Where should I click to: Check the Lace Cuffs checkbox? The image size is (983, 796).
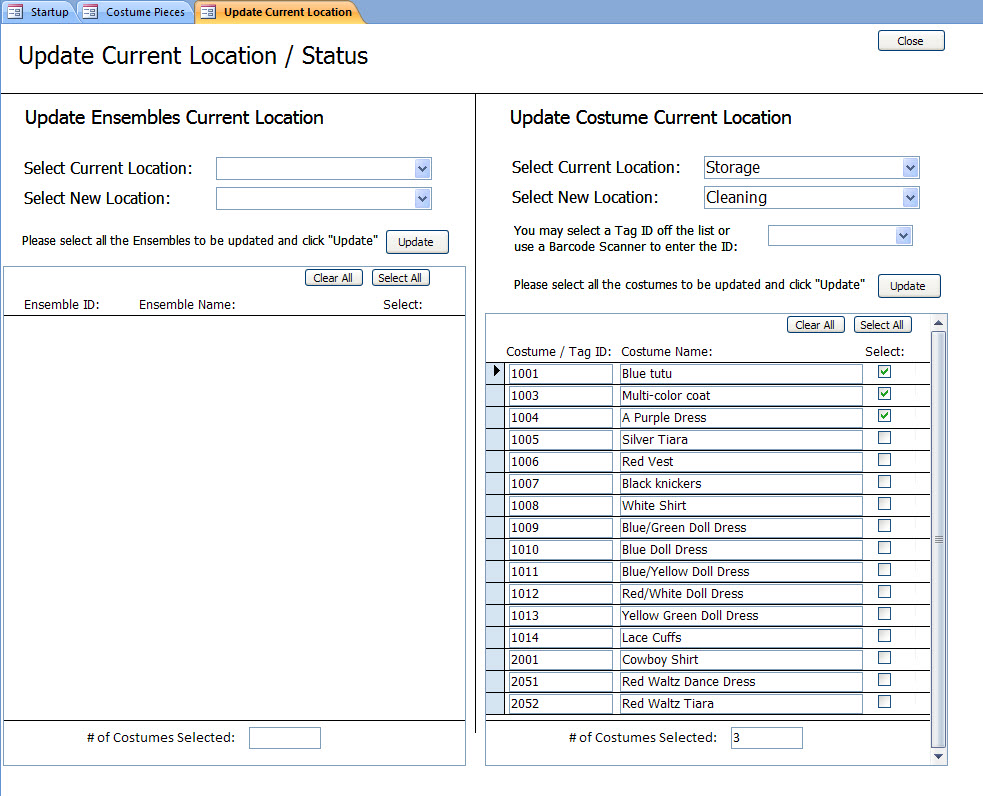[884, 636]
